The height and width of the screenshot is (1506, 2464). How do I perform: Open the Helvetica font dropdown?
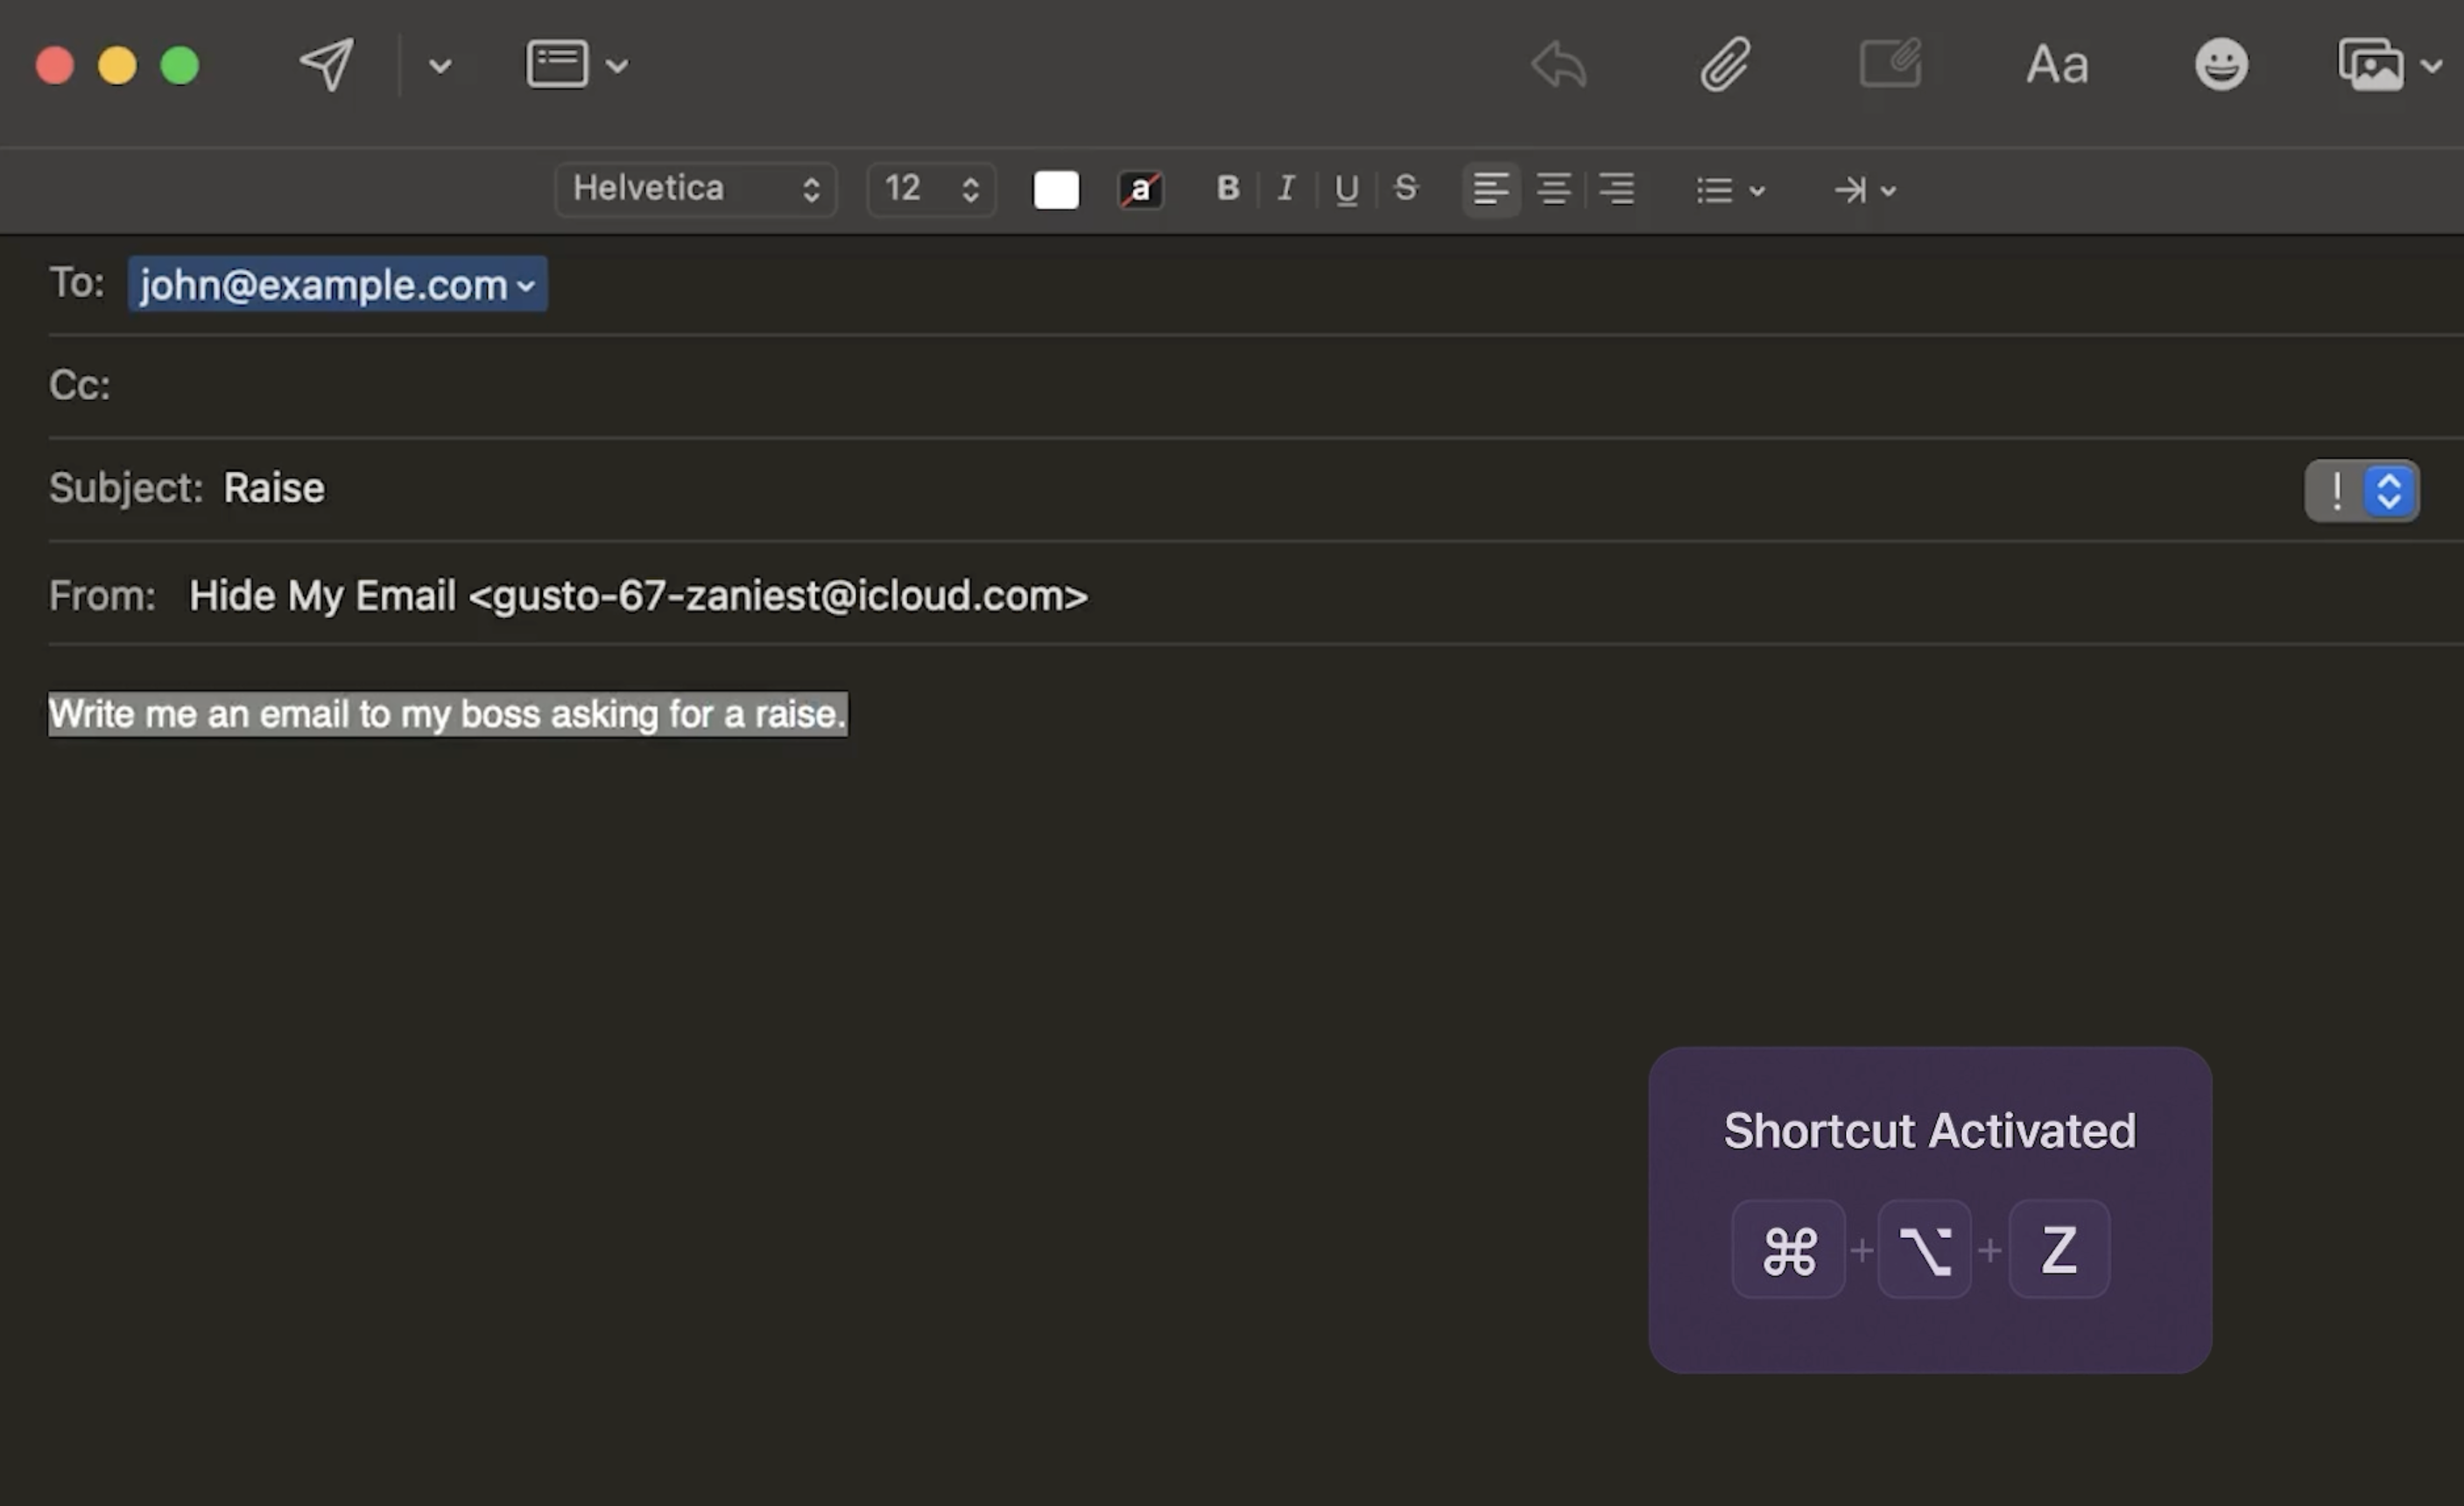(695, 188)
